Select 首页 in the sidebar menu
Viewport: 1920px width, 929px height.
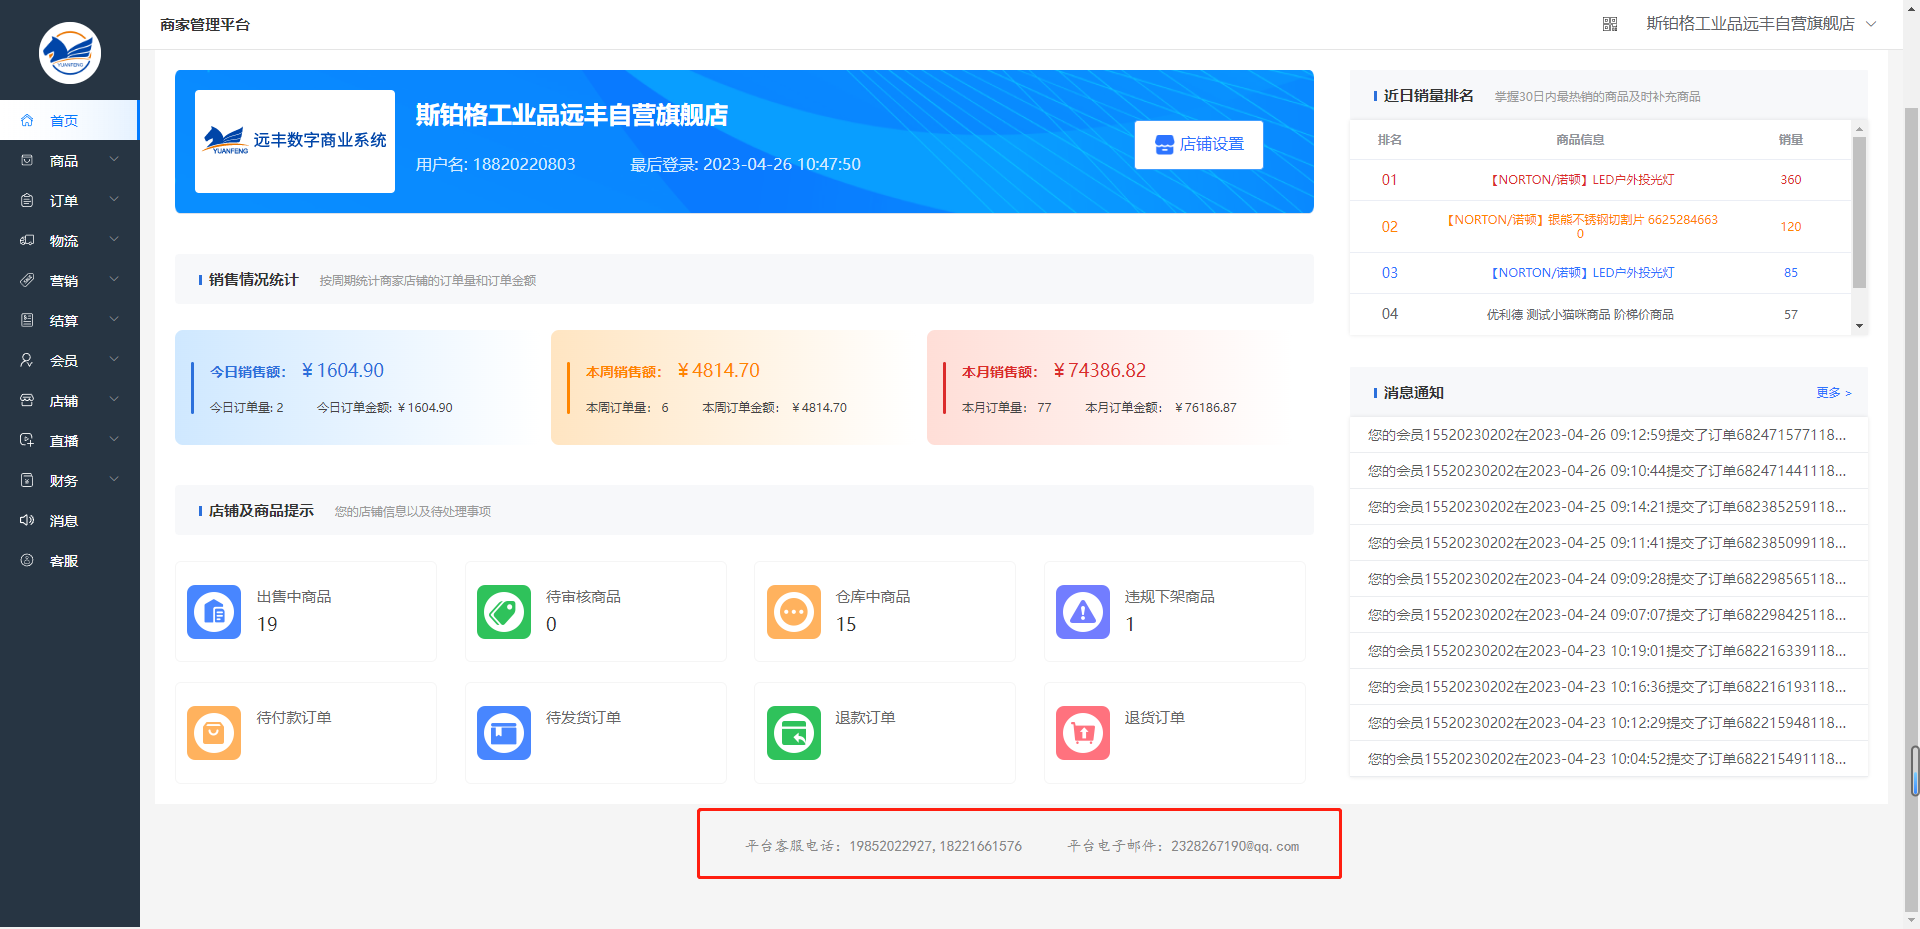pyautogui.click(x=69, y=120)
